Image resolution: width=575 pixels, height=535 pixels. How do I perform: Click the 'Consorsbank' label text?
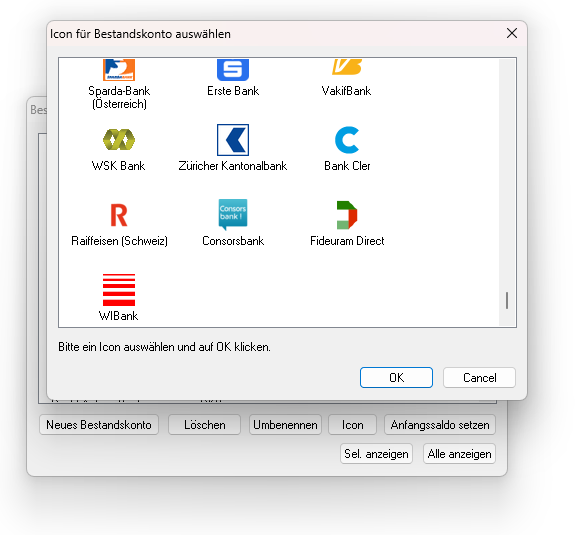coord(233,241)
